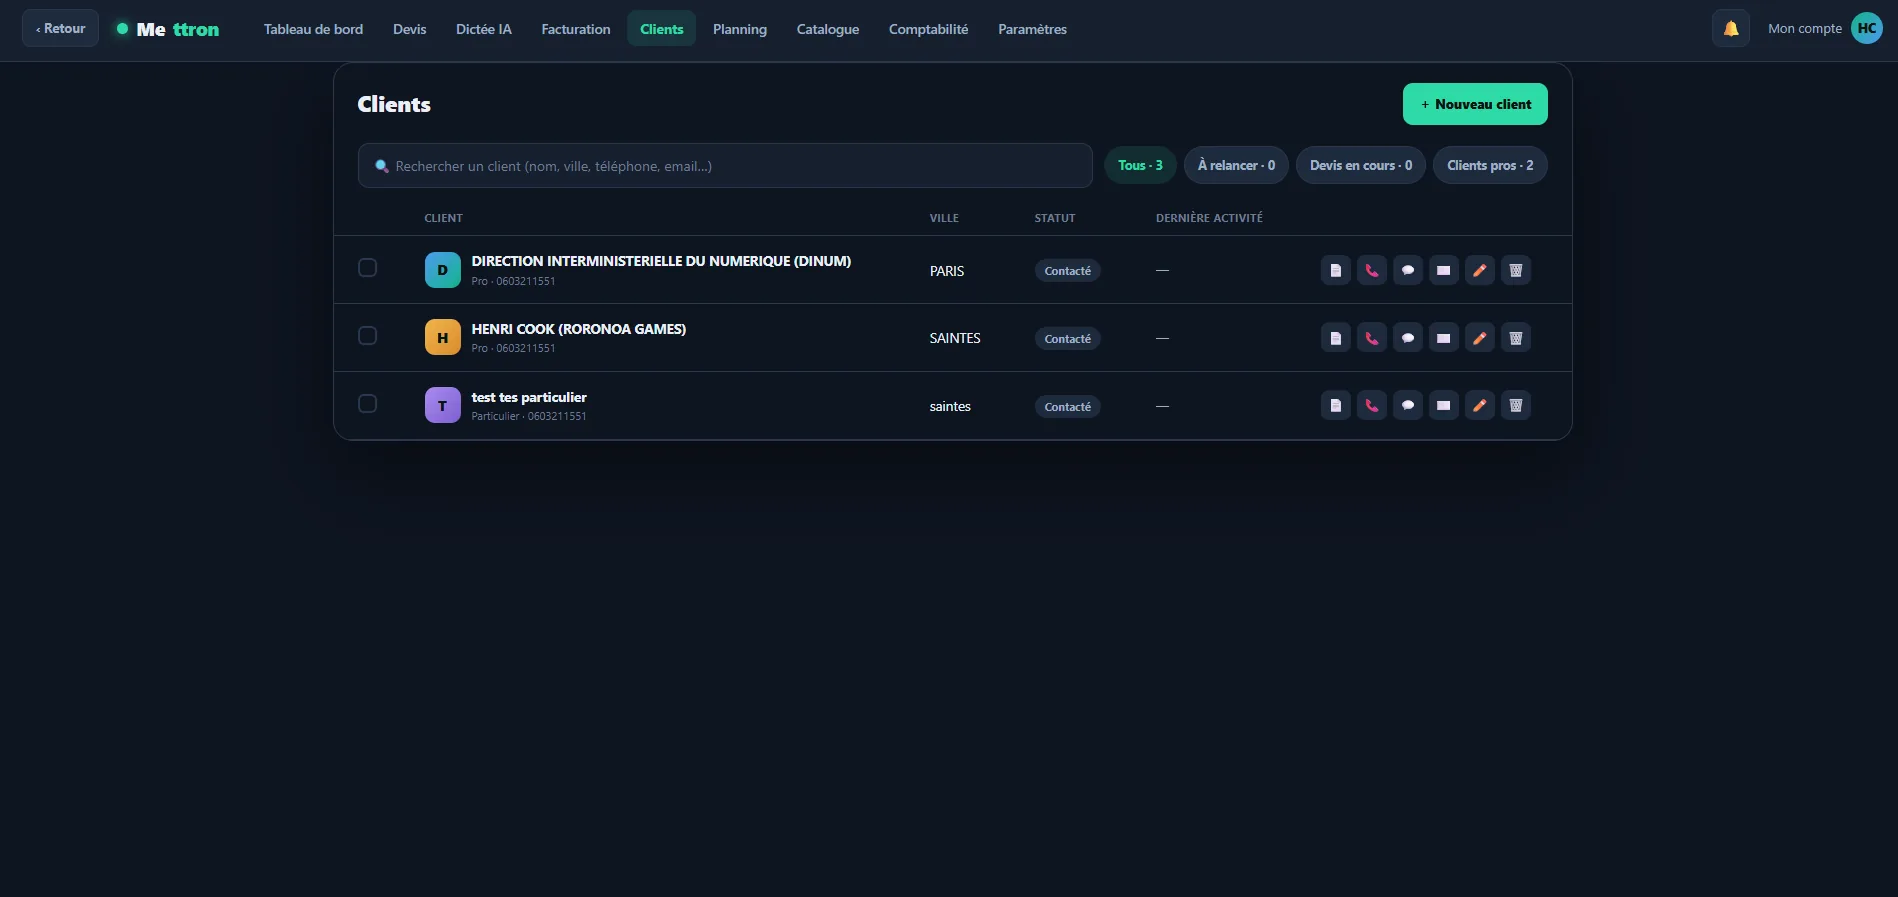Click PARIS city cell

click(x=946, y=271)
